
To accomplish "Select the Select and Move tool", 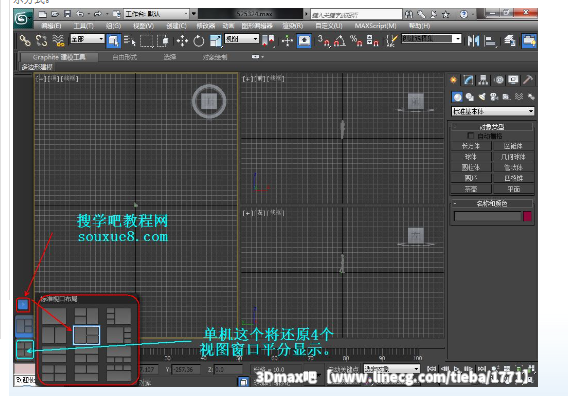I will click(x=182, y=41).
